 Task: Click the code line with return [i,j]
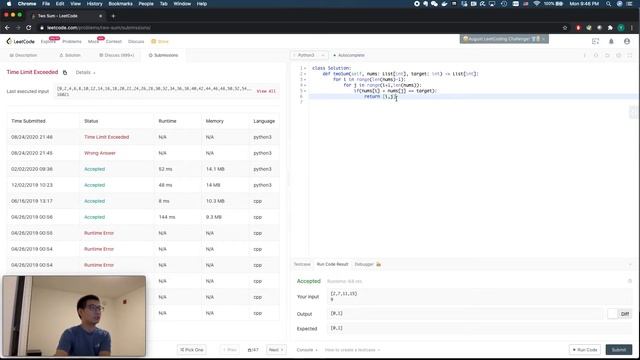380,96
